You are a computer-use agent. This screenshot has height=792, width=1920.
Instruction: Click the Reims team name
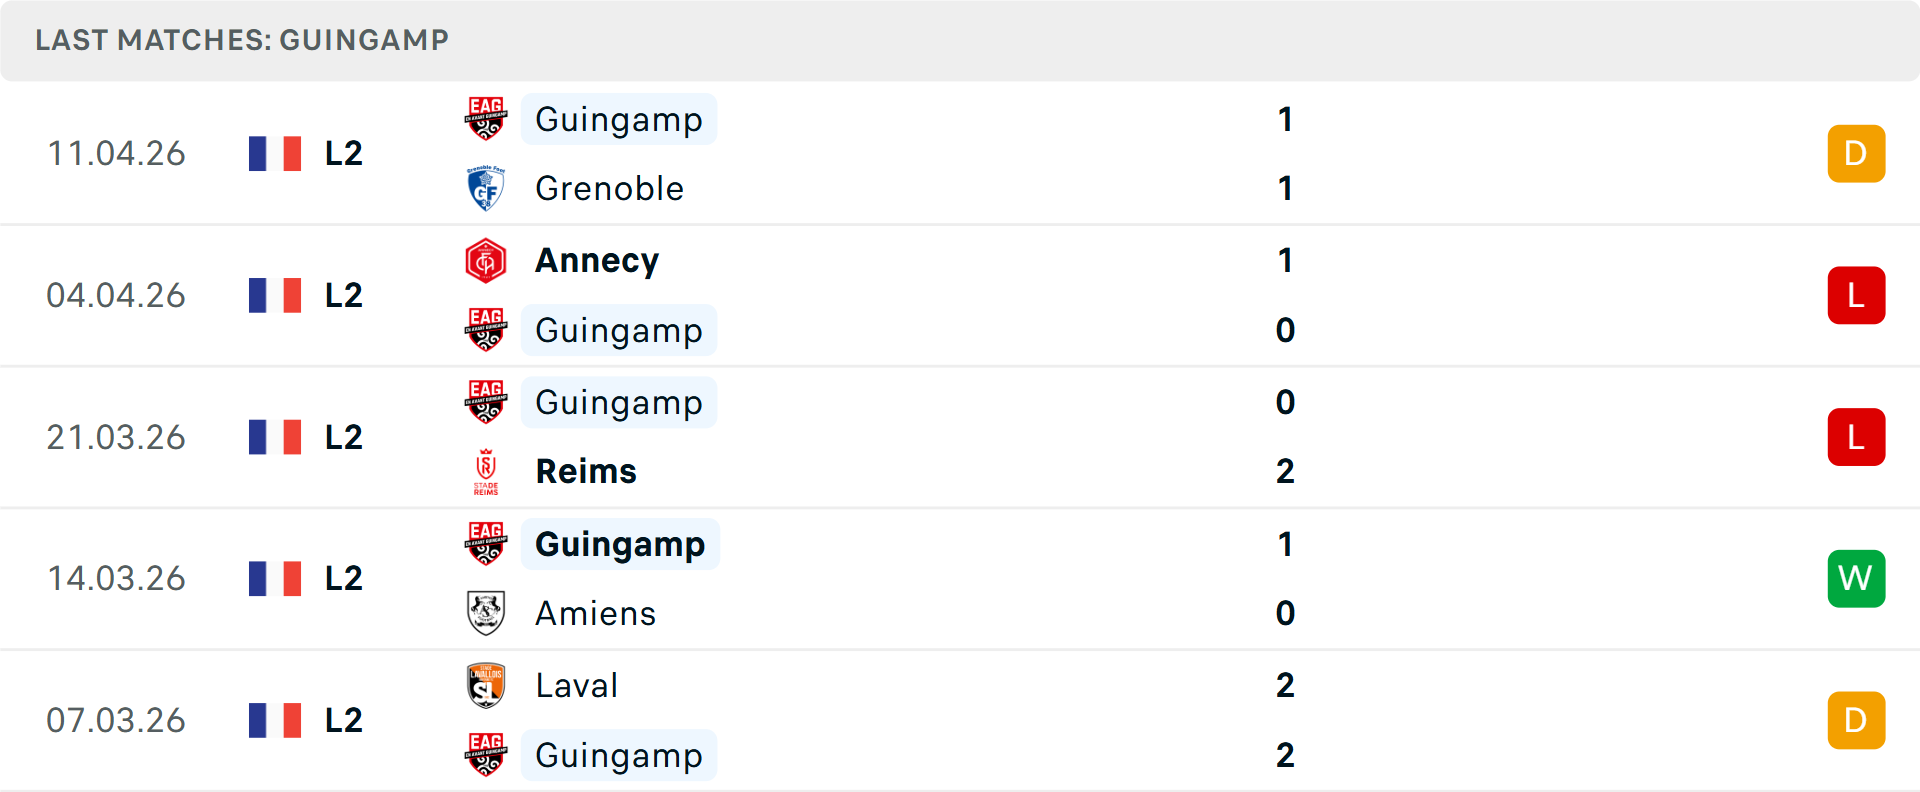[x=586, y=471]
